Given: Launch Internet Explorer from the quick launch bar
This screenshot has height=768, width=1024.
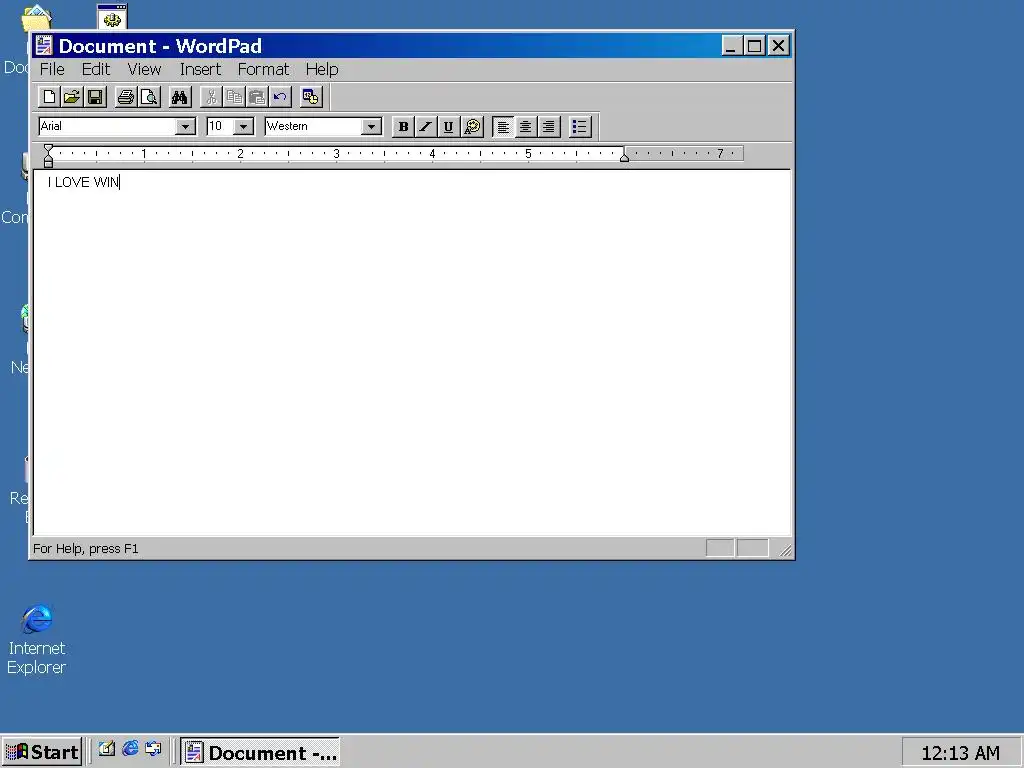Looking at the screenshot, I should [x=130, y=748].
